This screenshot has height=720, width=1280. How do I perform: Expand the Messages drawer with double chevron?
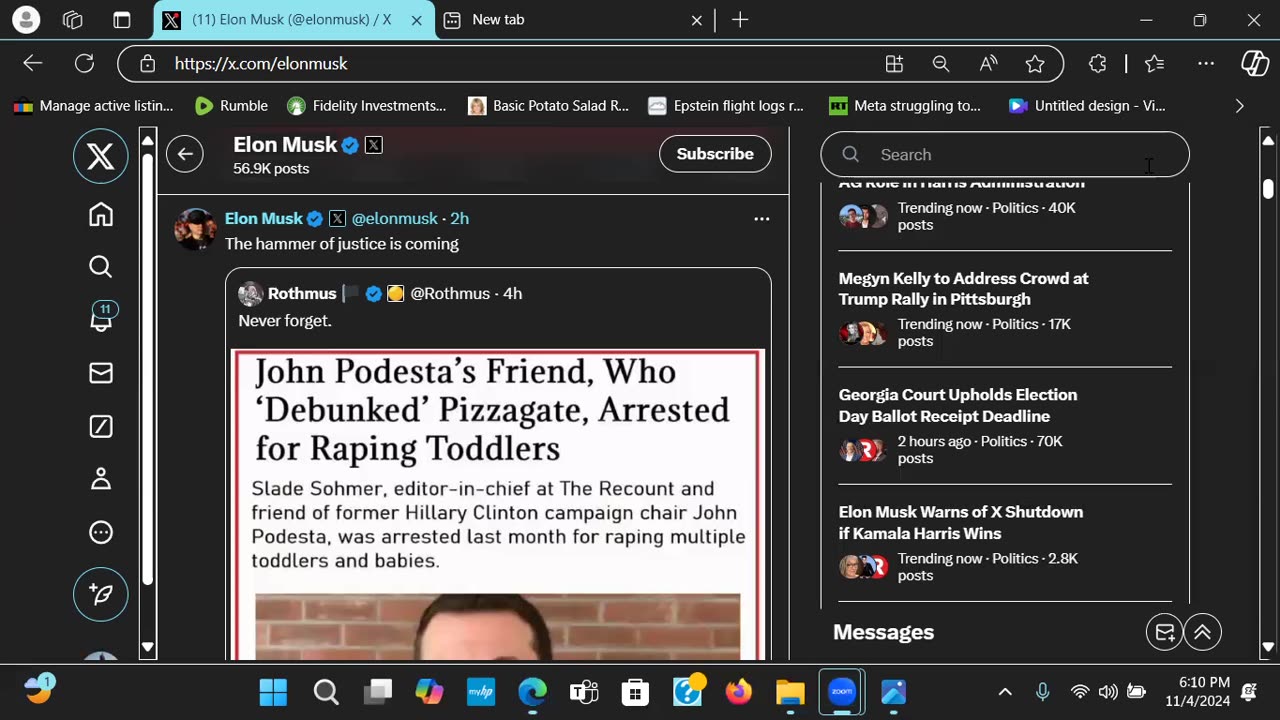click(1203, 632)
